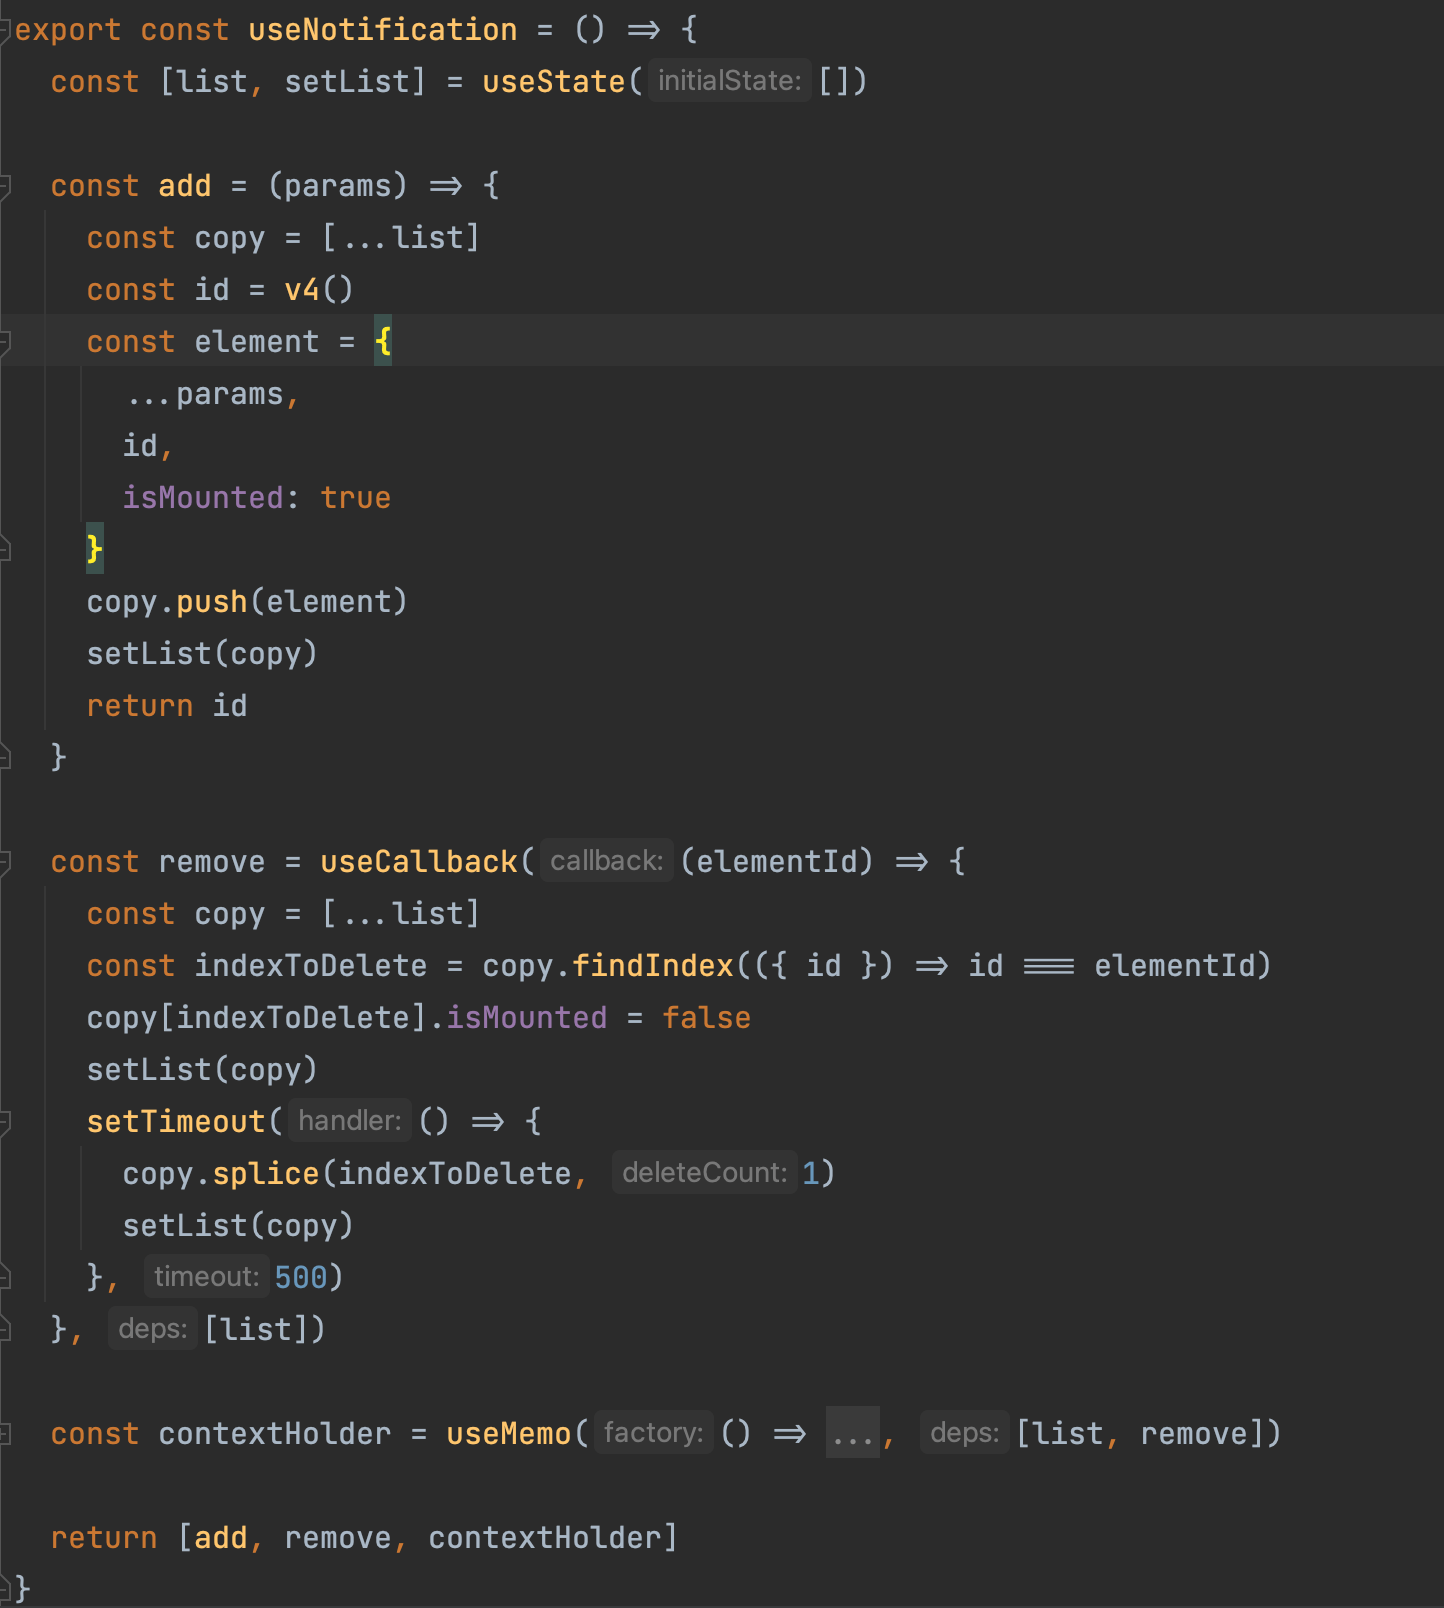This screenshot has width=1444, height=1608.
Task: Click 'element' in 'const element ='
Action: (257, 342)
